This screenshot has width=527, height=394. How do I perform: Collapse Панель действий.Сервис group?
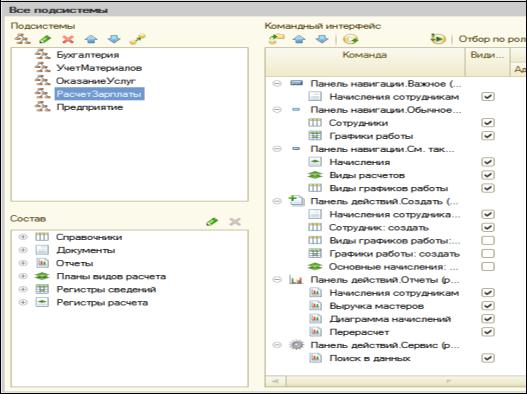(x=277, y=345)
